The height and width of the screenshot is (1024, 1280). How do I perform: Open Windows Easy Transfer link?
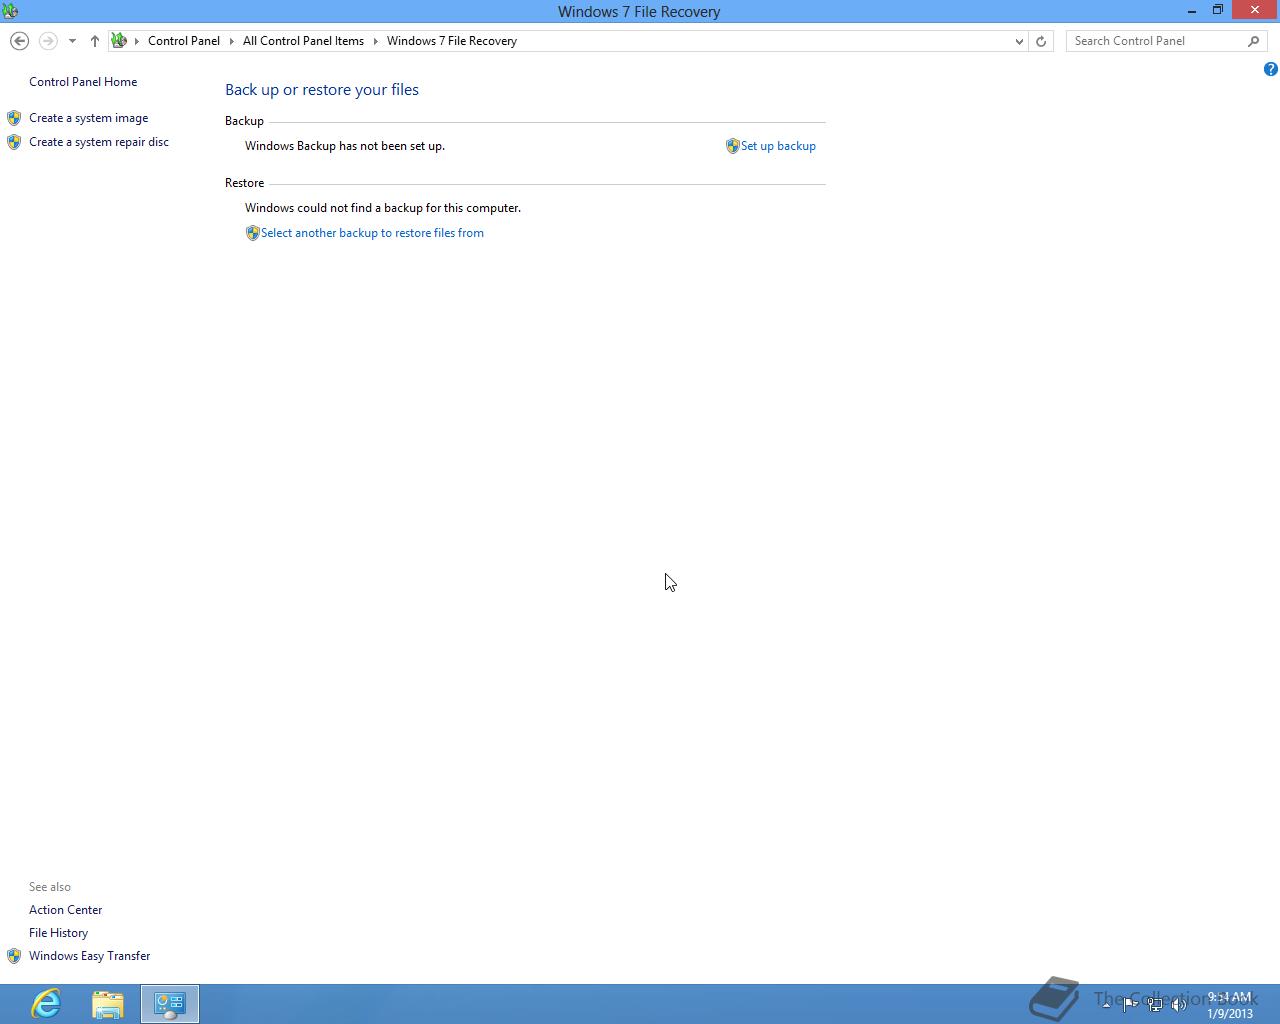tap(89, 956)
